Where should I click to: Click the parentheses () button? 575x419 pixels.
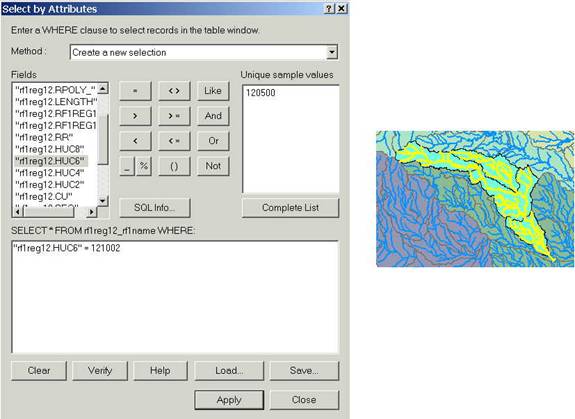174,166
